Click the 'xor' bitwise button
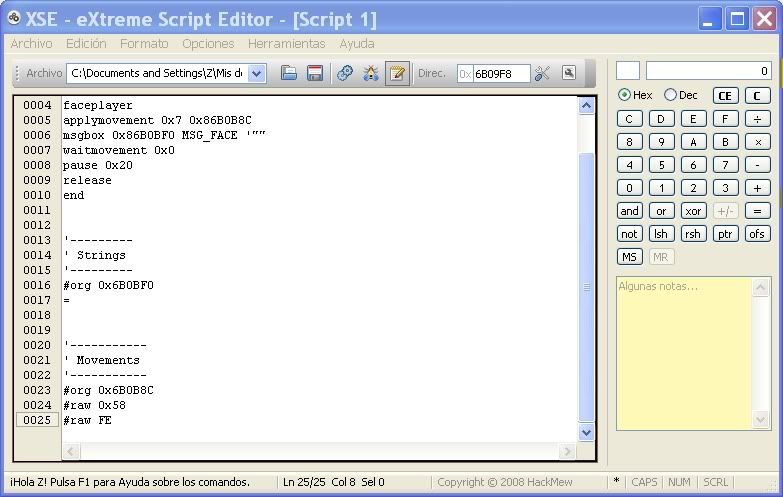This screenshot has height=497, width=783. coord(693,211)
